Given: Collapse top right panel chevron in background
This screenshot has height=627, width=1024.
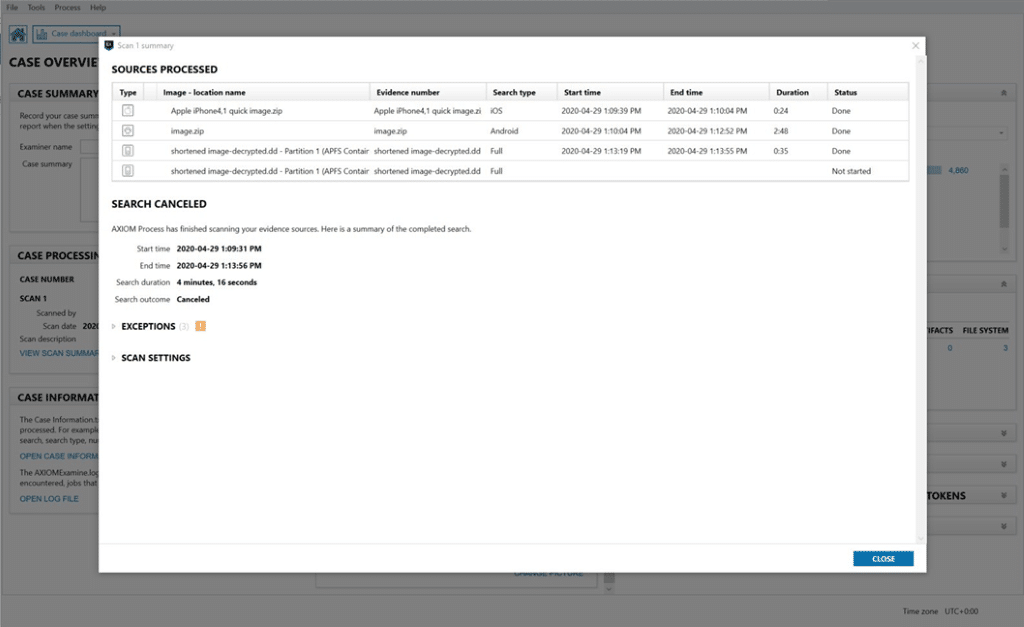Looking at the screenshot, I should (1004, 93).
